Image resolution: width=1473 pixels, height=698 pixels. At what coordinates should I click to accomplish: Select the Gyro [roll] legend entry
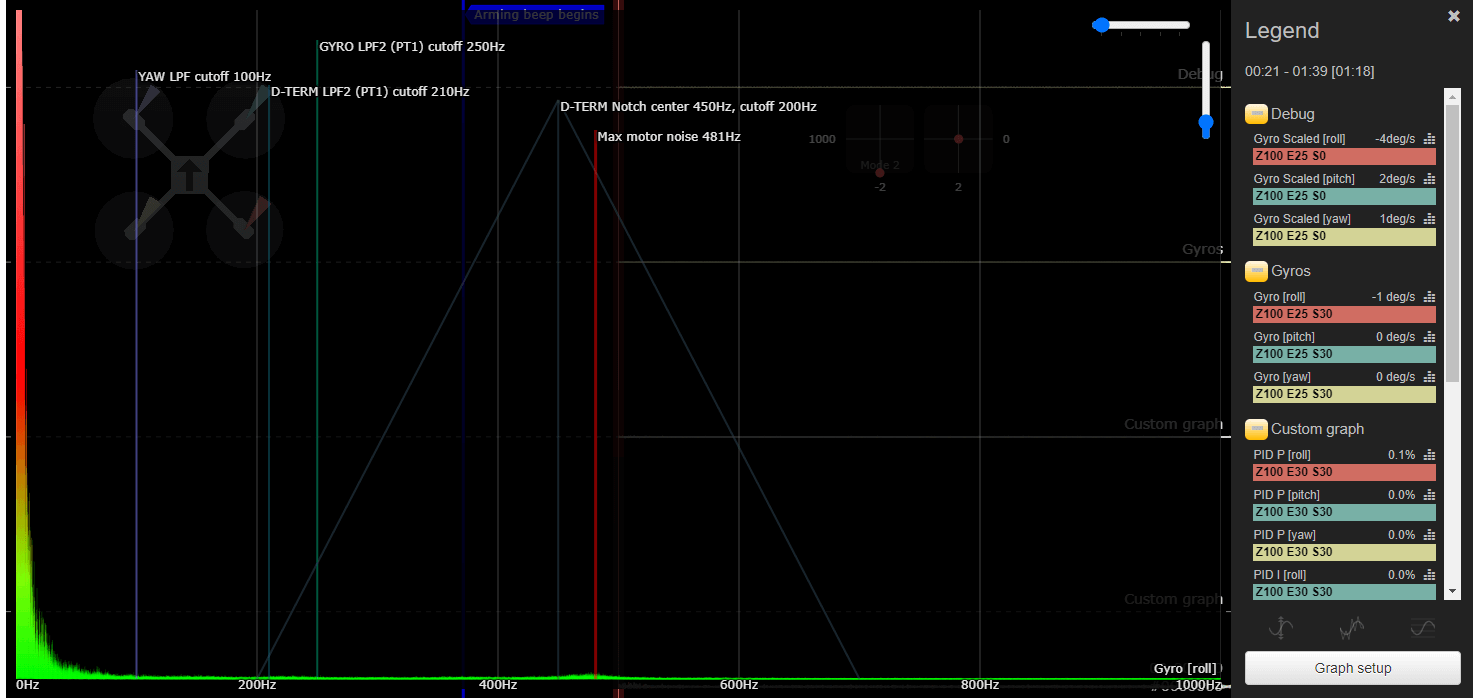(1279, 297)
